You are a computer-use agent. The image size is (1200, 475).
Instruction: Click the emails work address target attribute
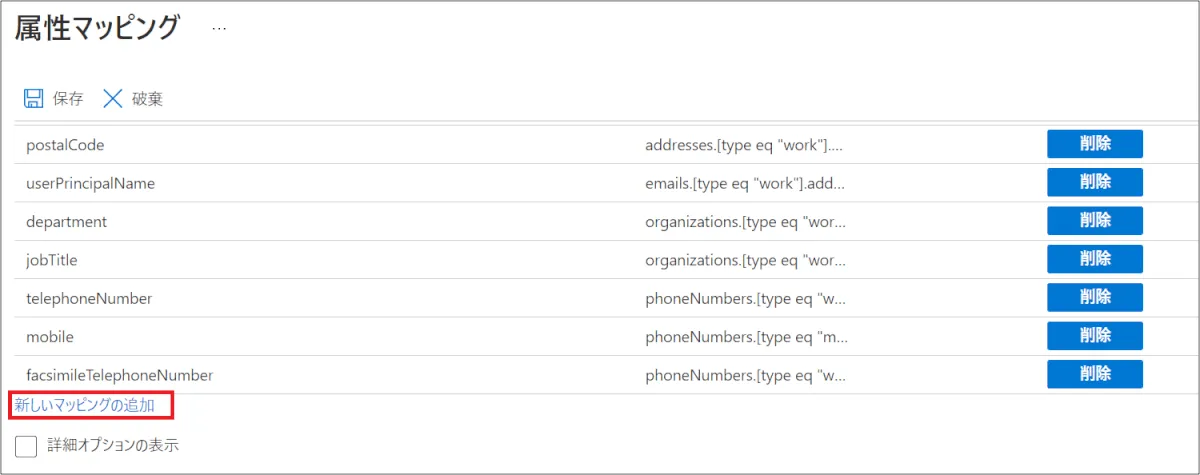744,183
